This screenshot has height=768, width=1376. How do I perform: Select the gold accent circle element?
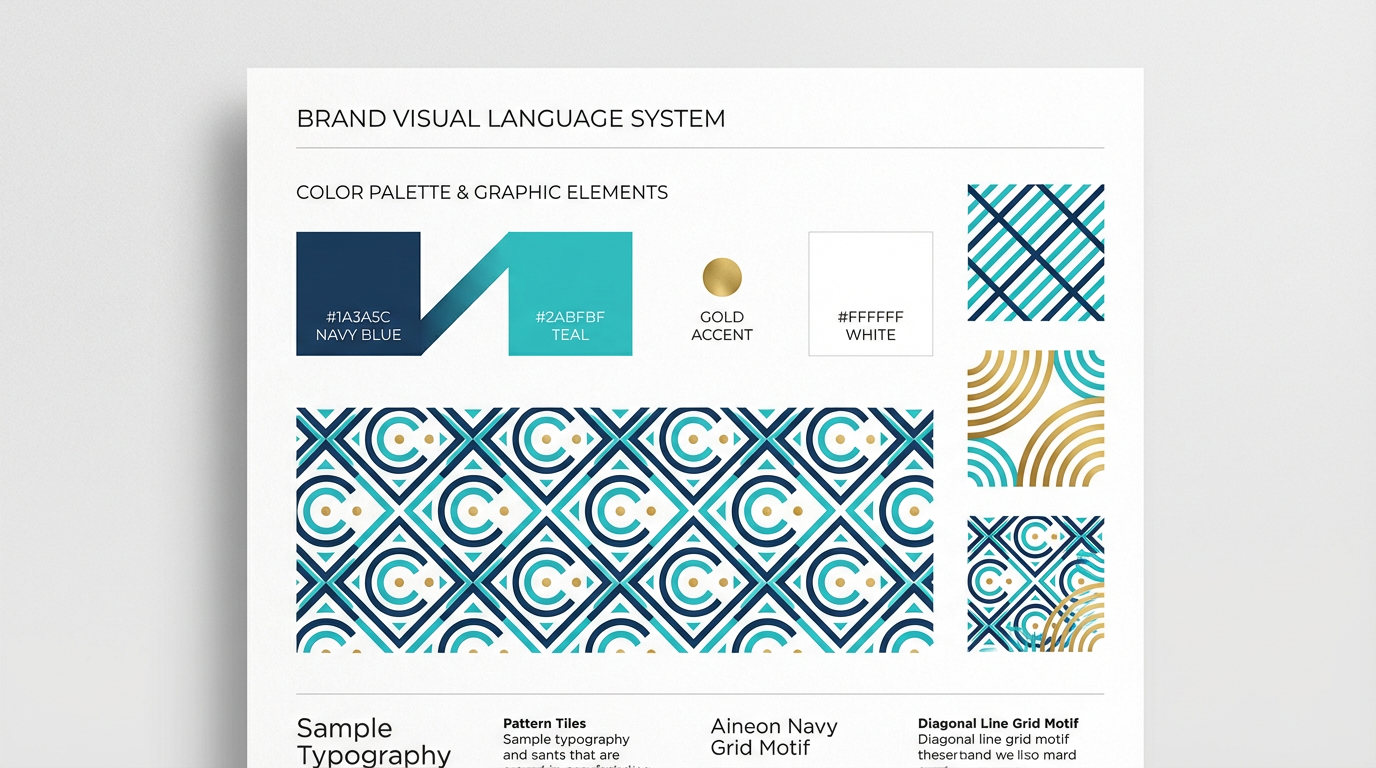point(722,275)
